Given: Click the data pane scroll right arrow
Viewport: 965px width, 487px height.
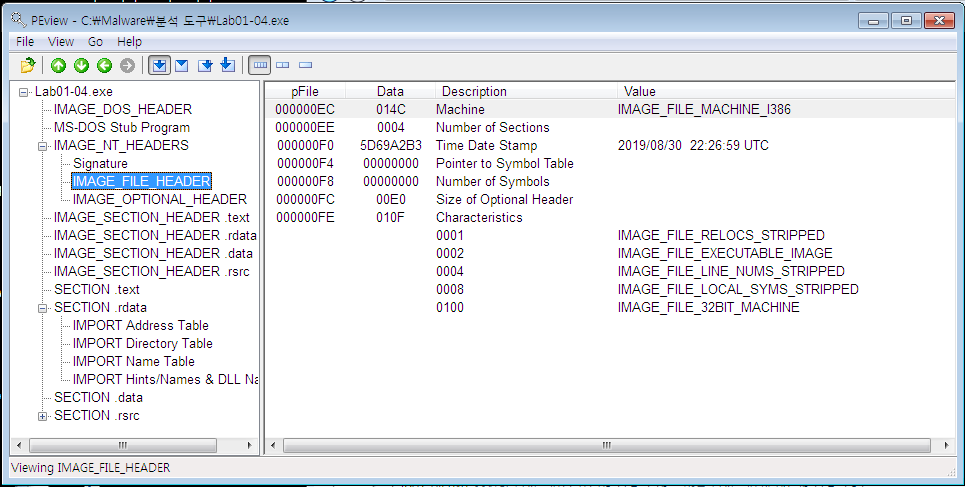Looking at the screenshot, I should [946, 445].
